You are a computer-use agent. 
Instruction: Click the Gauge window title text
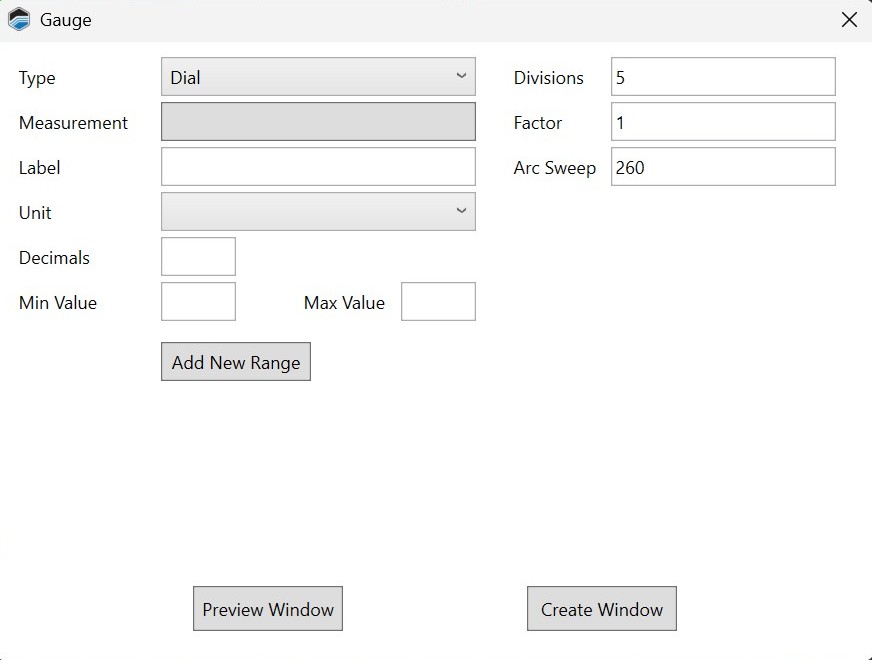pyautogui.click(x=66, y=20)
